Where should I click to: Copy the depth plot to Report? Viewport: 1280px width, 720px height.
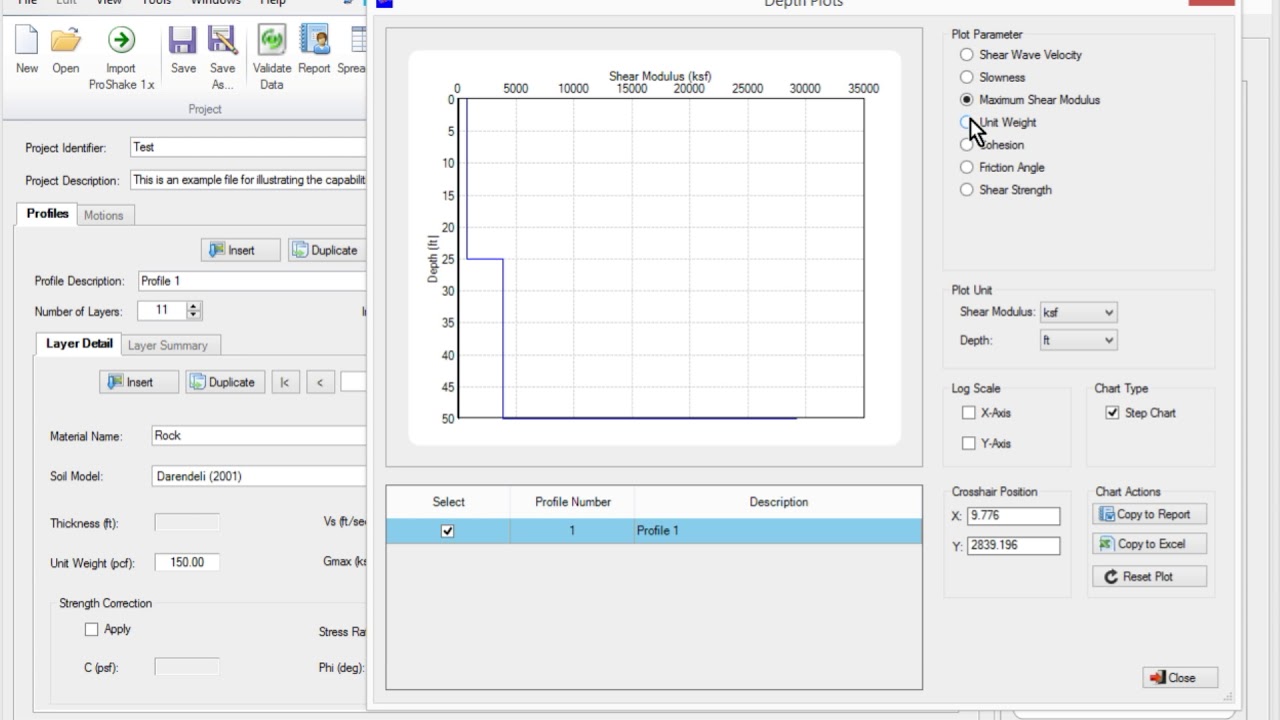(1149, 514)
